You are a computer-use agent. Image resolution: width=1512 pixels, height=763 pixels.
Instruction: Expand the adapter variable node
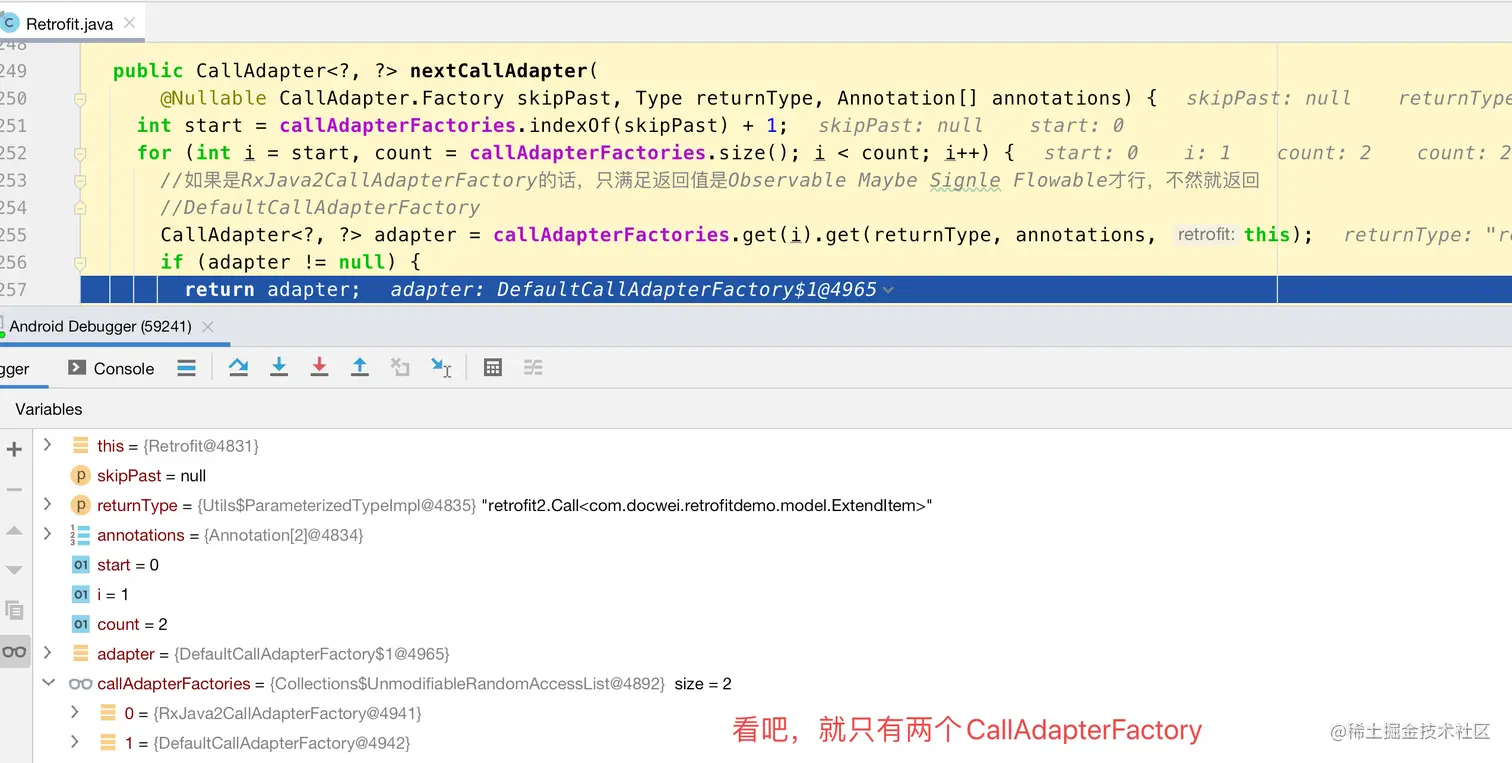(47, 653)
